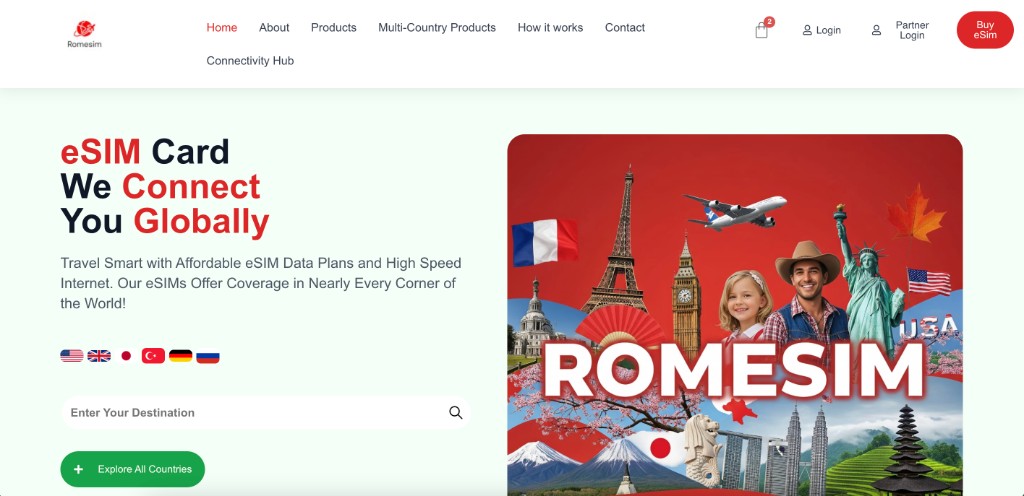Click the Explore All Countries button
This screenshot has height=496, width=1024.
[x=133, y=469]
